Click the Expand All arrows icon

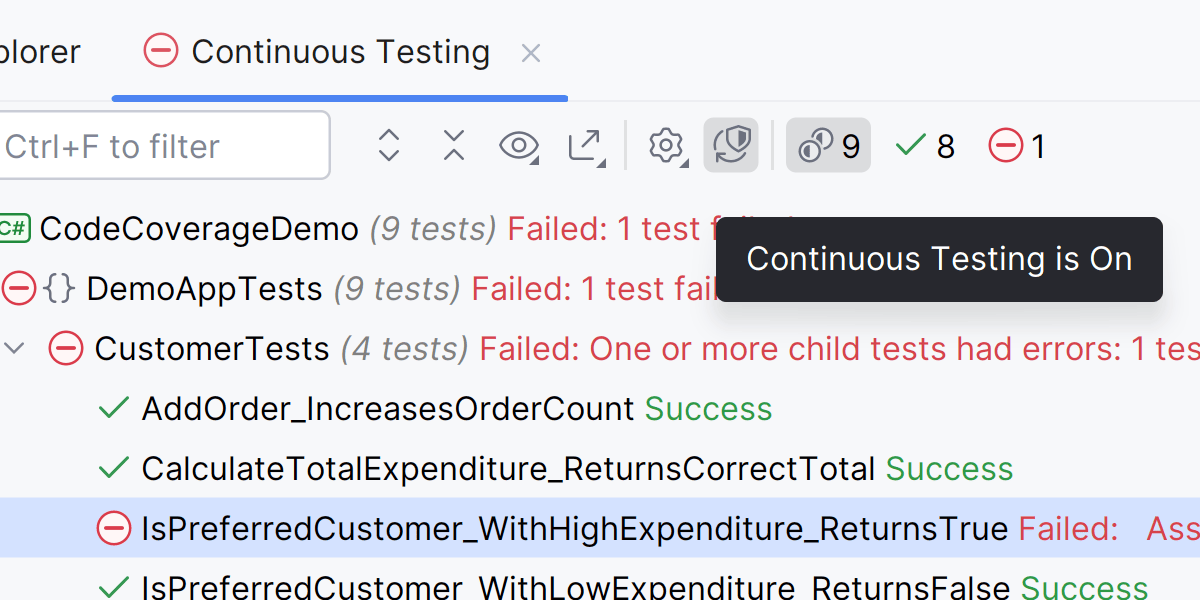[389, 146]
